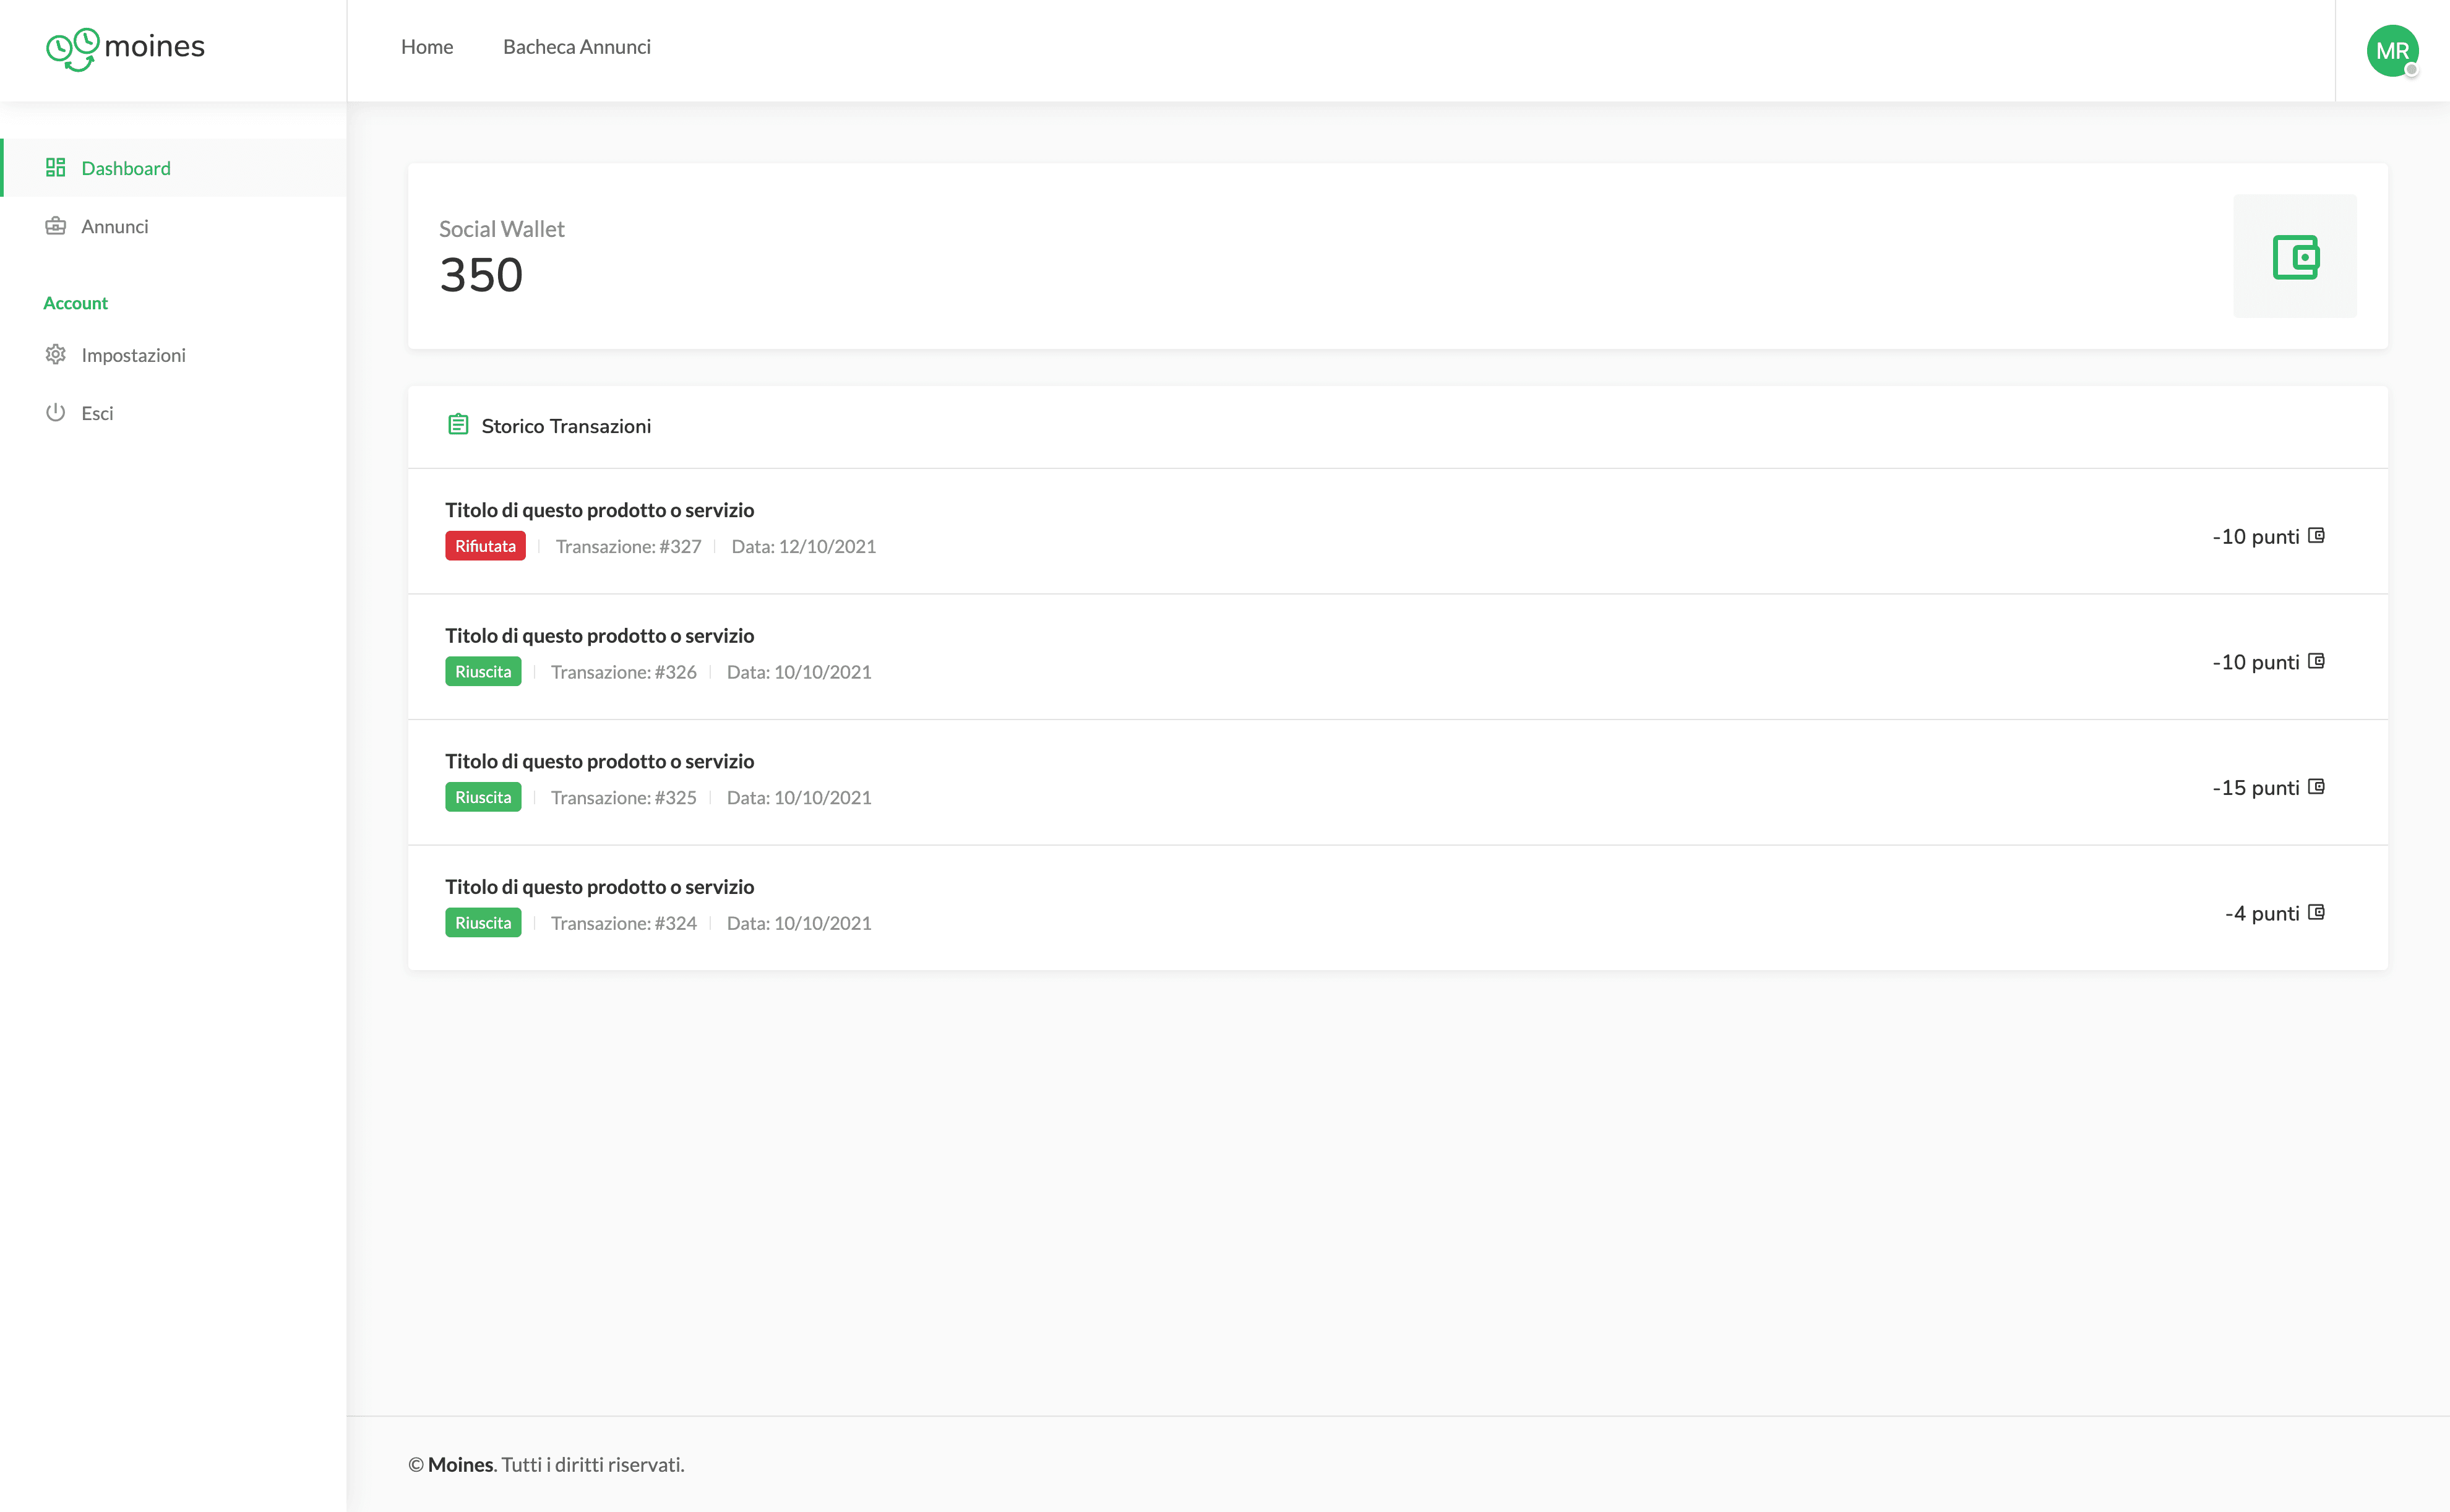2450x1512 pixels.
Task: Click the Annunci briefcase icon
Action: click(x=56, y=226)
